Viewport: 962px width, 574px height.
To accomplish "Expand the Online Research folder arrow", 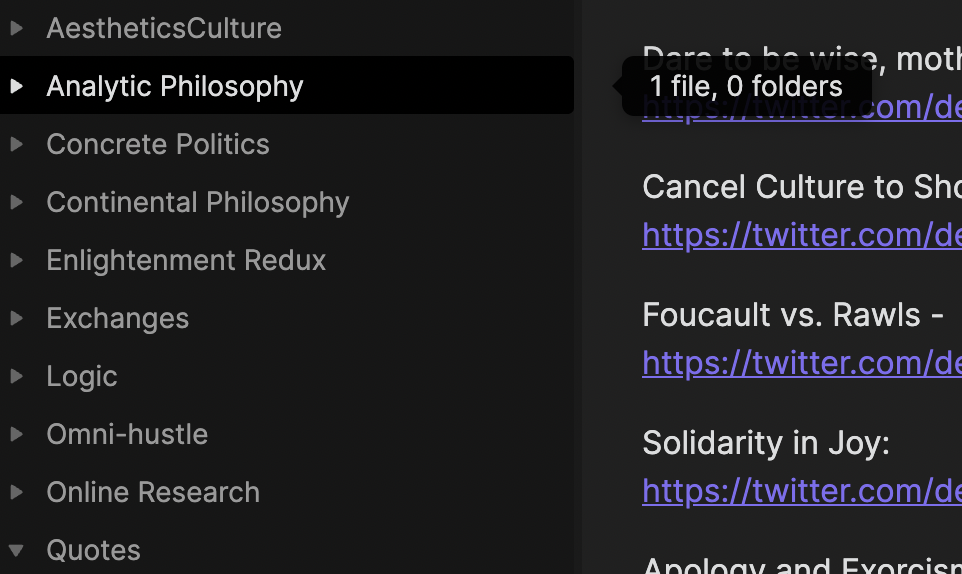I will click(x=15, y=492).
